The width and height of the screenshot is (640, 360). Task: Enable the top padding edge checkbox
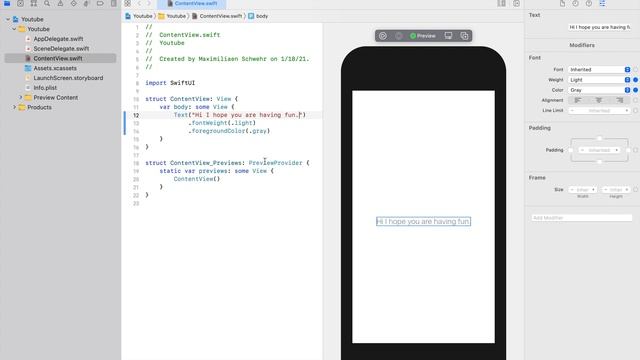point(599,138)
